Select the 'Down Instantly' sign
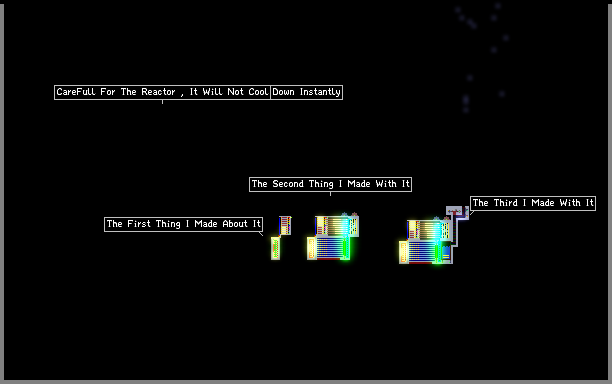This screenshot has width=612, height=384. (x=306, y=92)
